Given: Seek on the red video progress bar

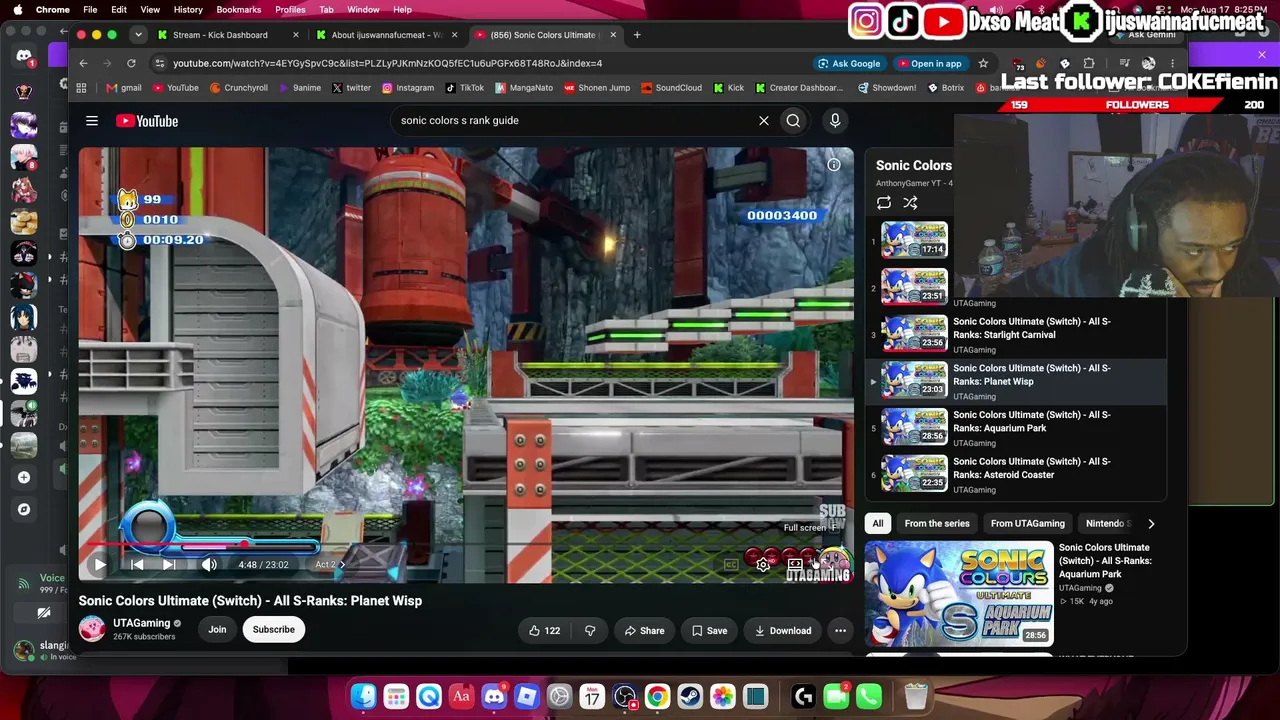Looking at the screenshot, I should pyautogui.click(x=466, y=546).
